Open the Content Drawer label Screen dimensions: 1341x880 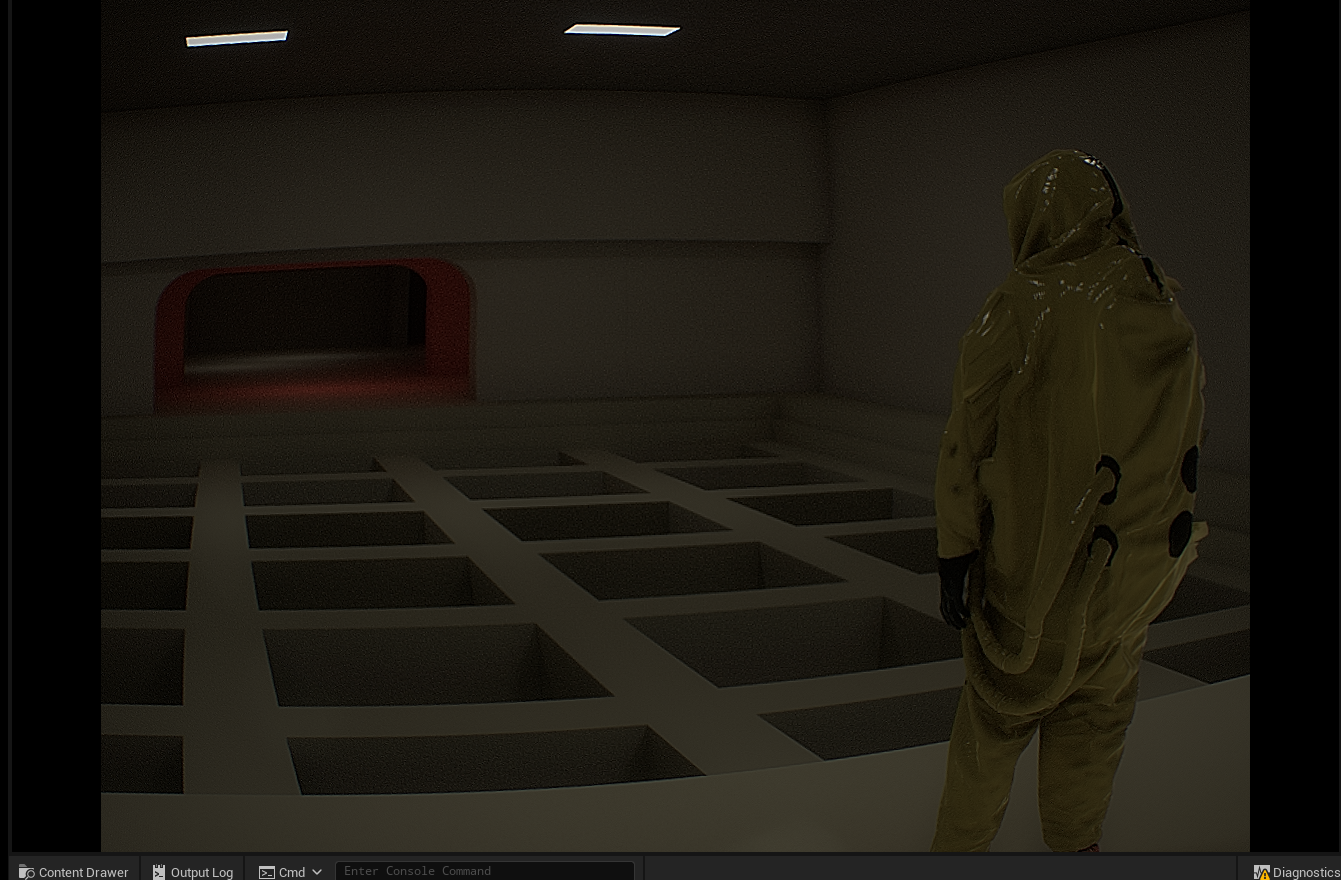coord(83,872)
